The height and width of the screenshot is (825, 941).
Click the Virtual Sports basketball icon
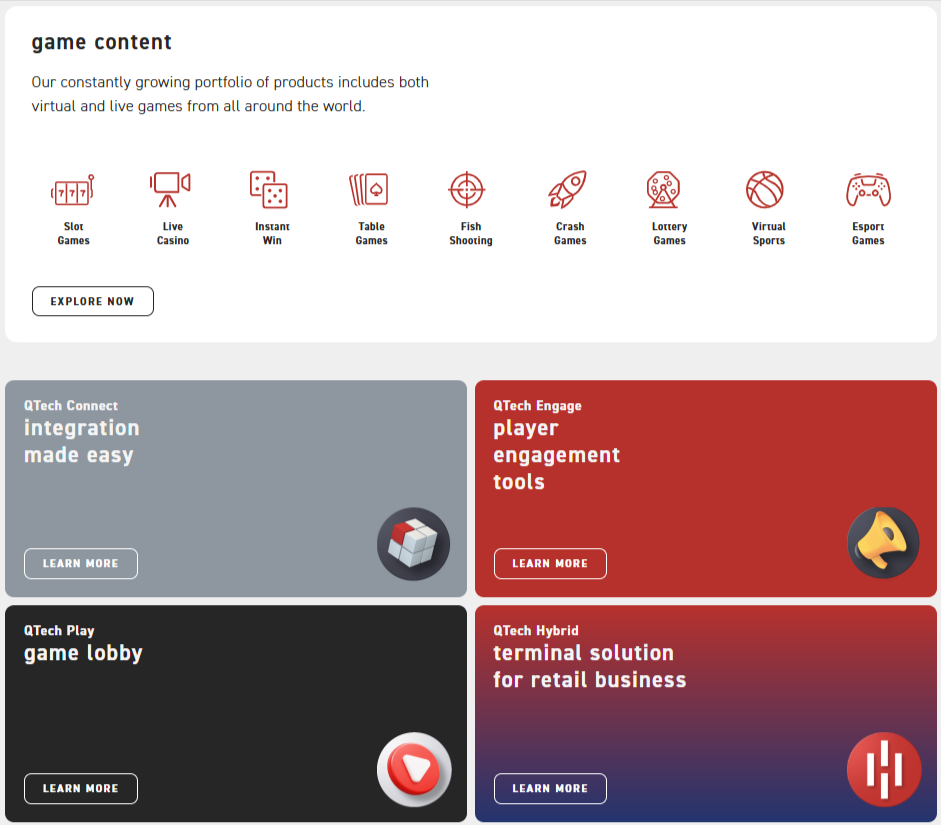pyautogui.click(x=765, y=190)
